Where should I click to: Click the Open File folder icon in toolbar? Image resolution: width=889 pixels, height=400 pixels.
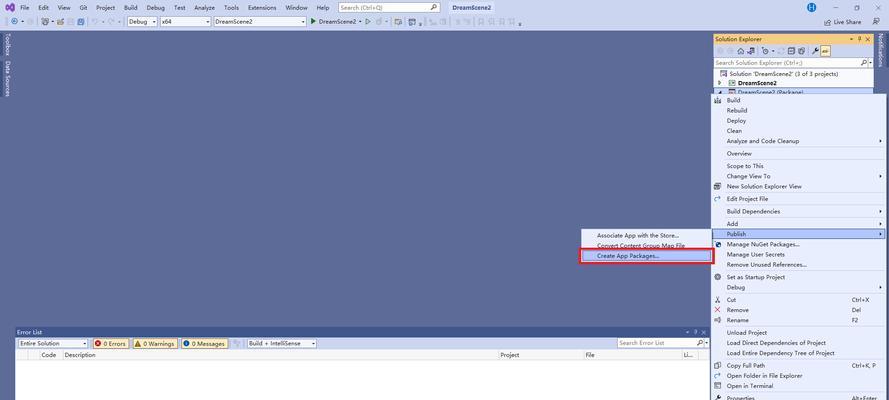(x=60, y=22)
